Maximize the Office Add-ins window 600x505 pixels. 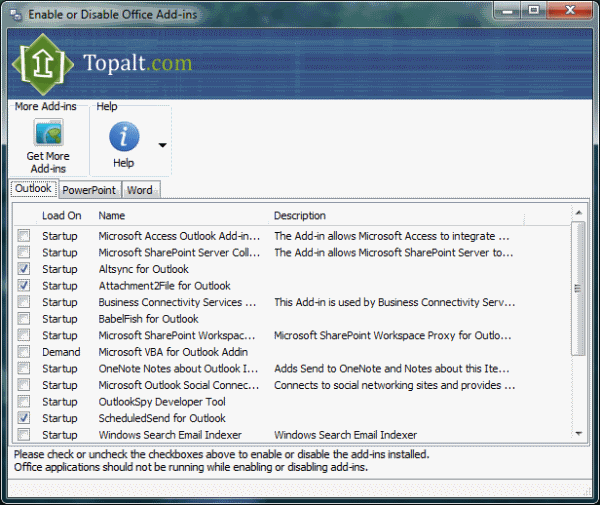(534, 10)
